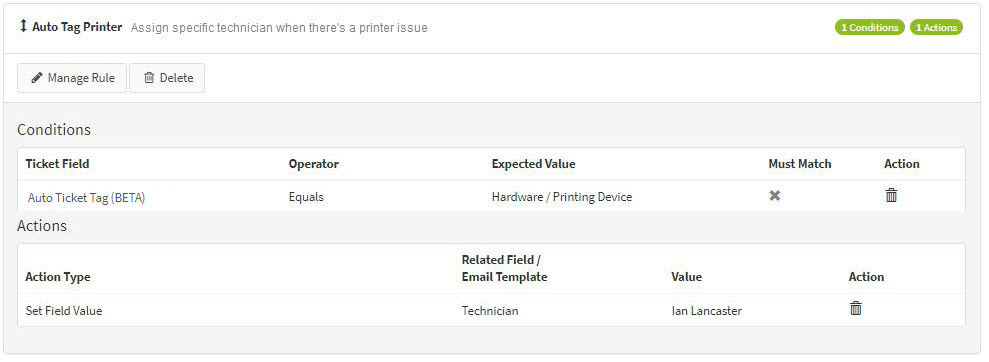Delete the Auto Ticket Tag condition via trash icon
Image resolution: width=989 pixels, height=362 pixels.
pyautogui.click(x=891, y=195)
